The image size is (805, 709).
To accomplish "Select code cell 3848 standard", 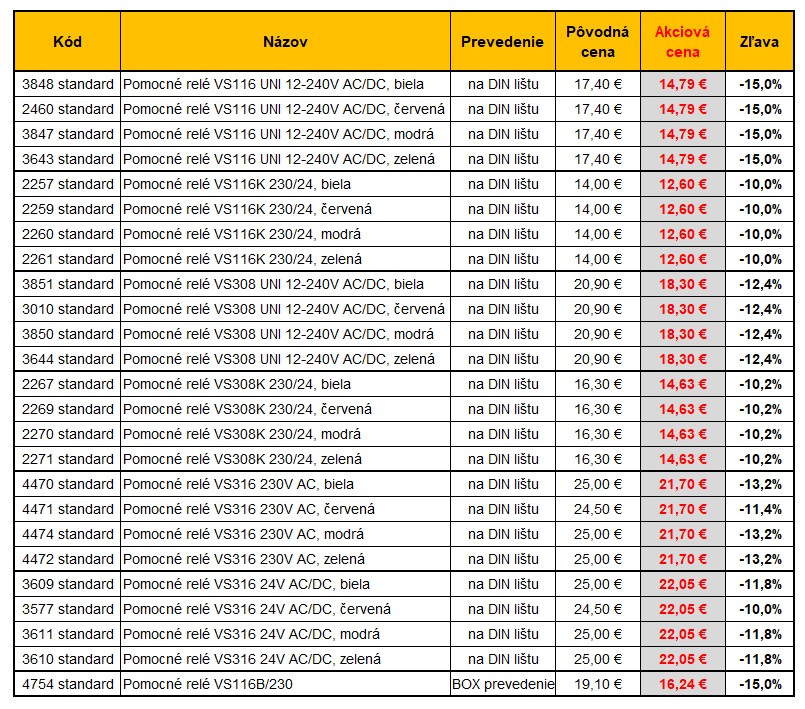I will pyautogui.click(x=68, y=84).
